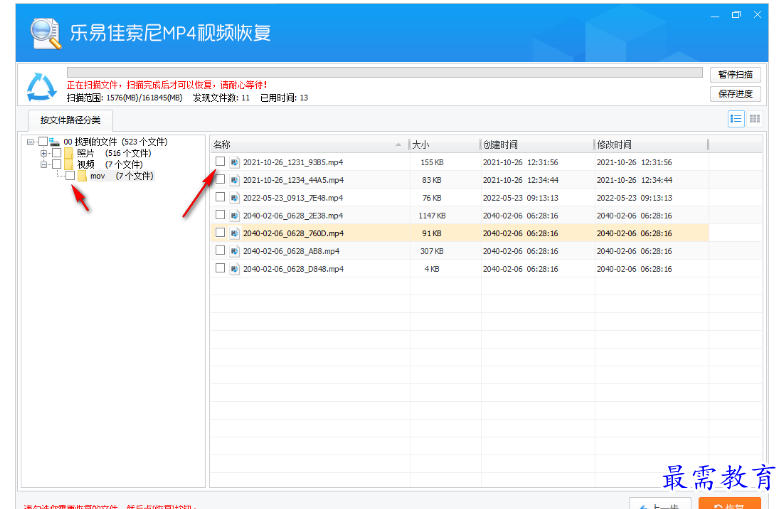
Task: Select the mov (7个文件) tree item
Action: click(x=122, y=176)
